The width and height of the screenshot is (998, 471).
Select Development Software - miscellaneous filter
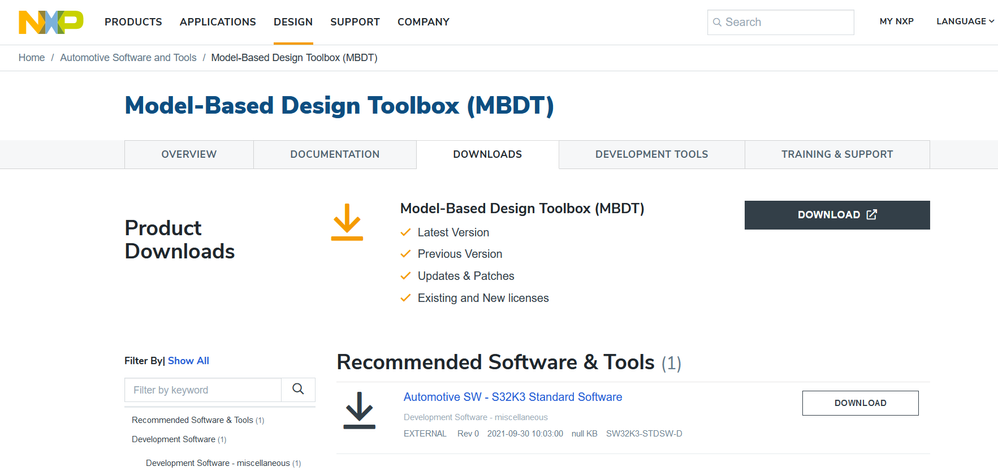point(217,463)
